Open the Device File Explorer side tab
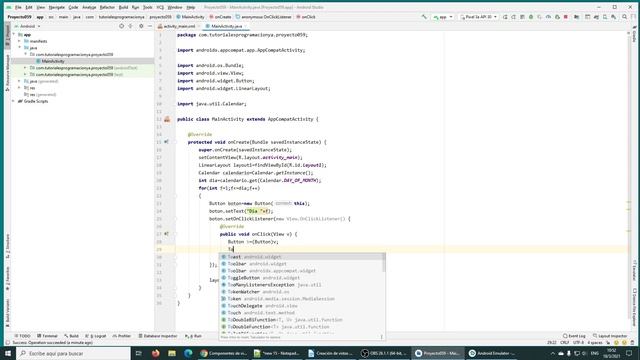Image resolution: width=640 pixels, height=360 pixels. (x=635, y=306)
